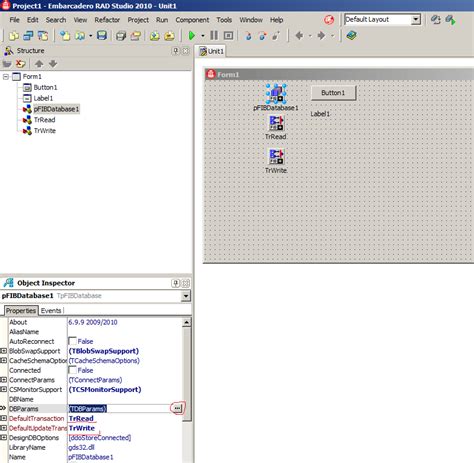Toggle the Connected property checkbox
Viewport: 474px width, 463px height.
click(72, 370)
